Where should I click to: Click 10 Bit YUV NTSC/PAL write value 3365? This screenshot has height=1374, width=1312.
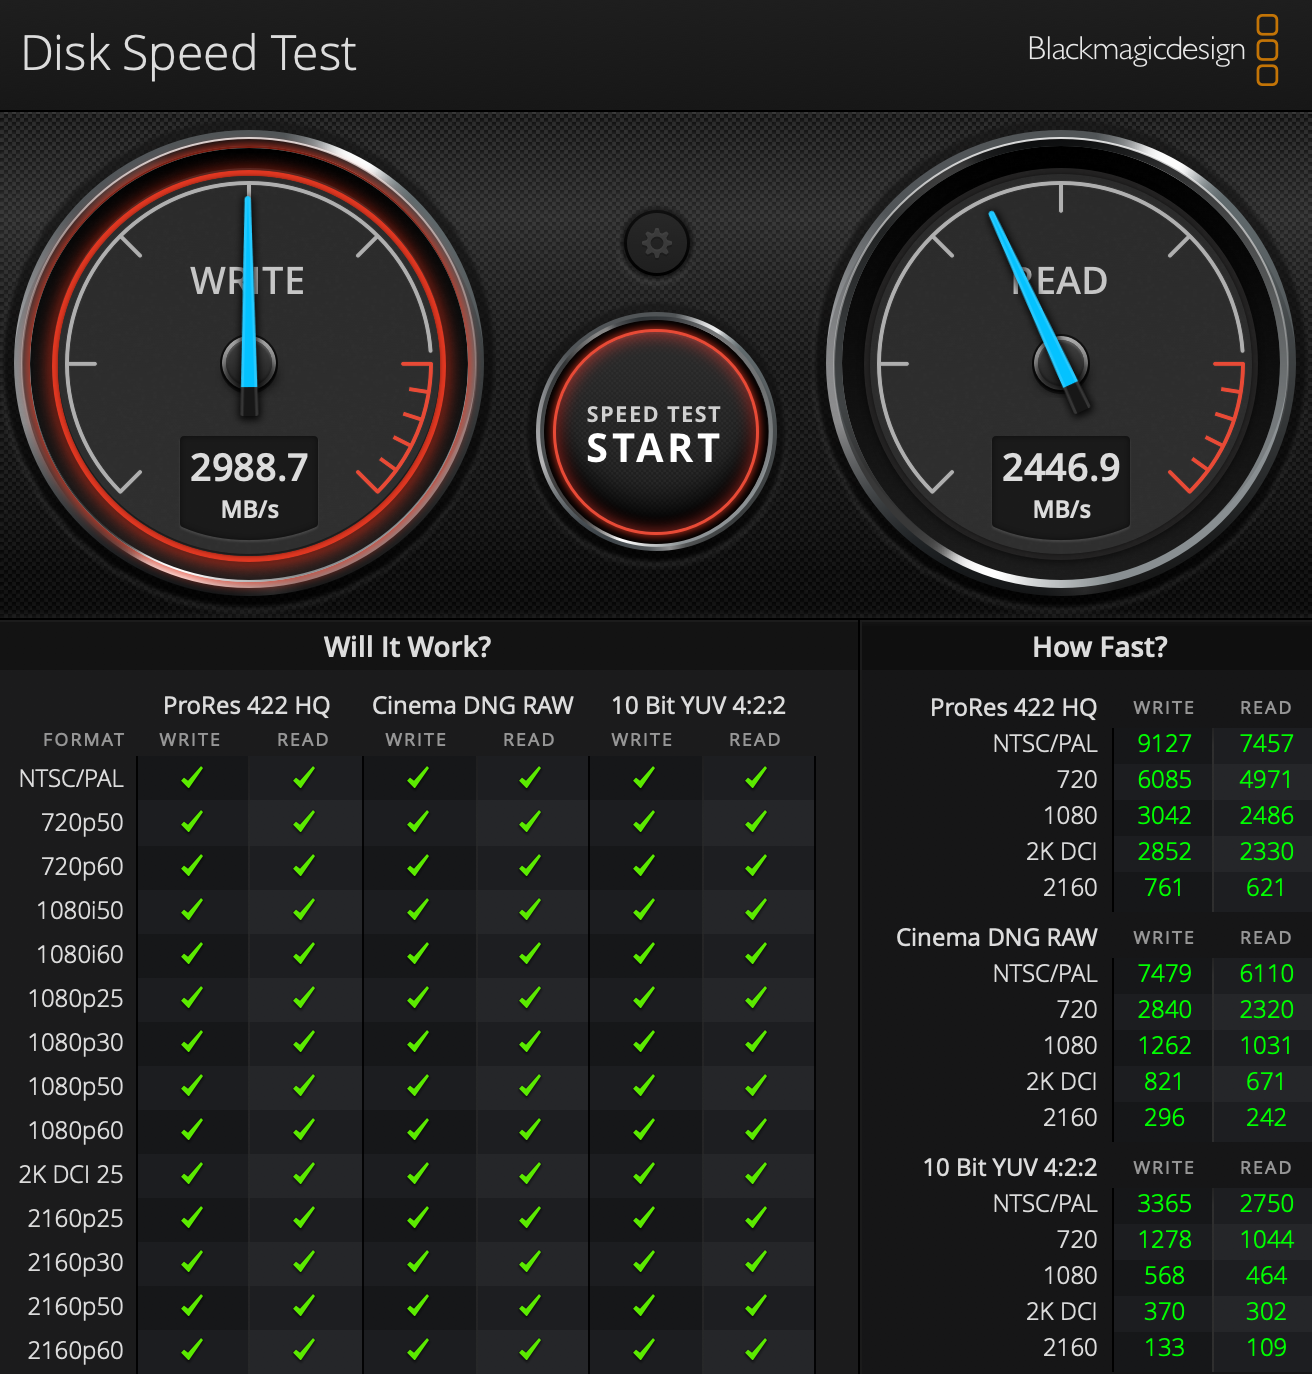pos(1165,1203)
